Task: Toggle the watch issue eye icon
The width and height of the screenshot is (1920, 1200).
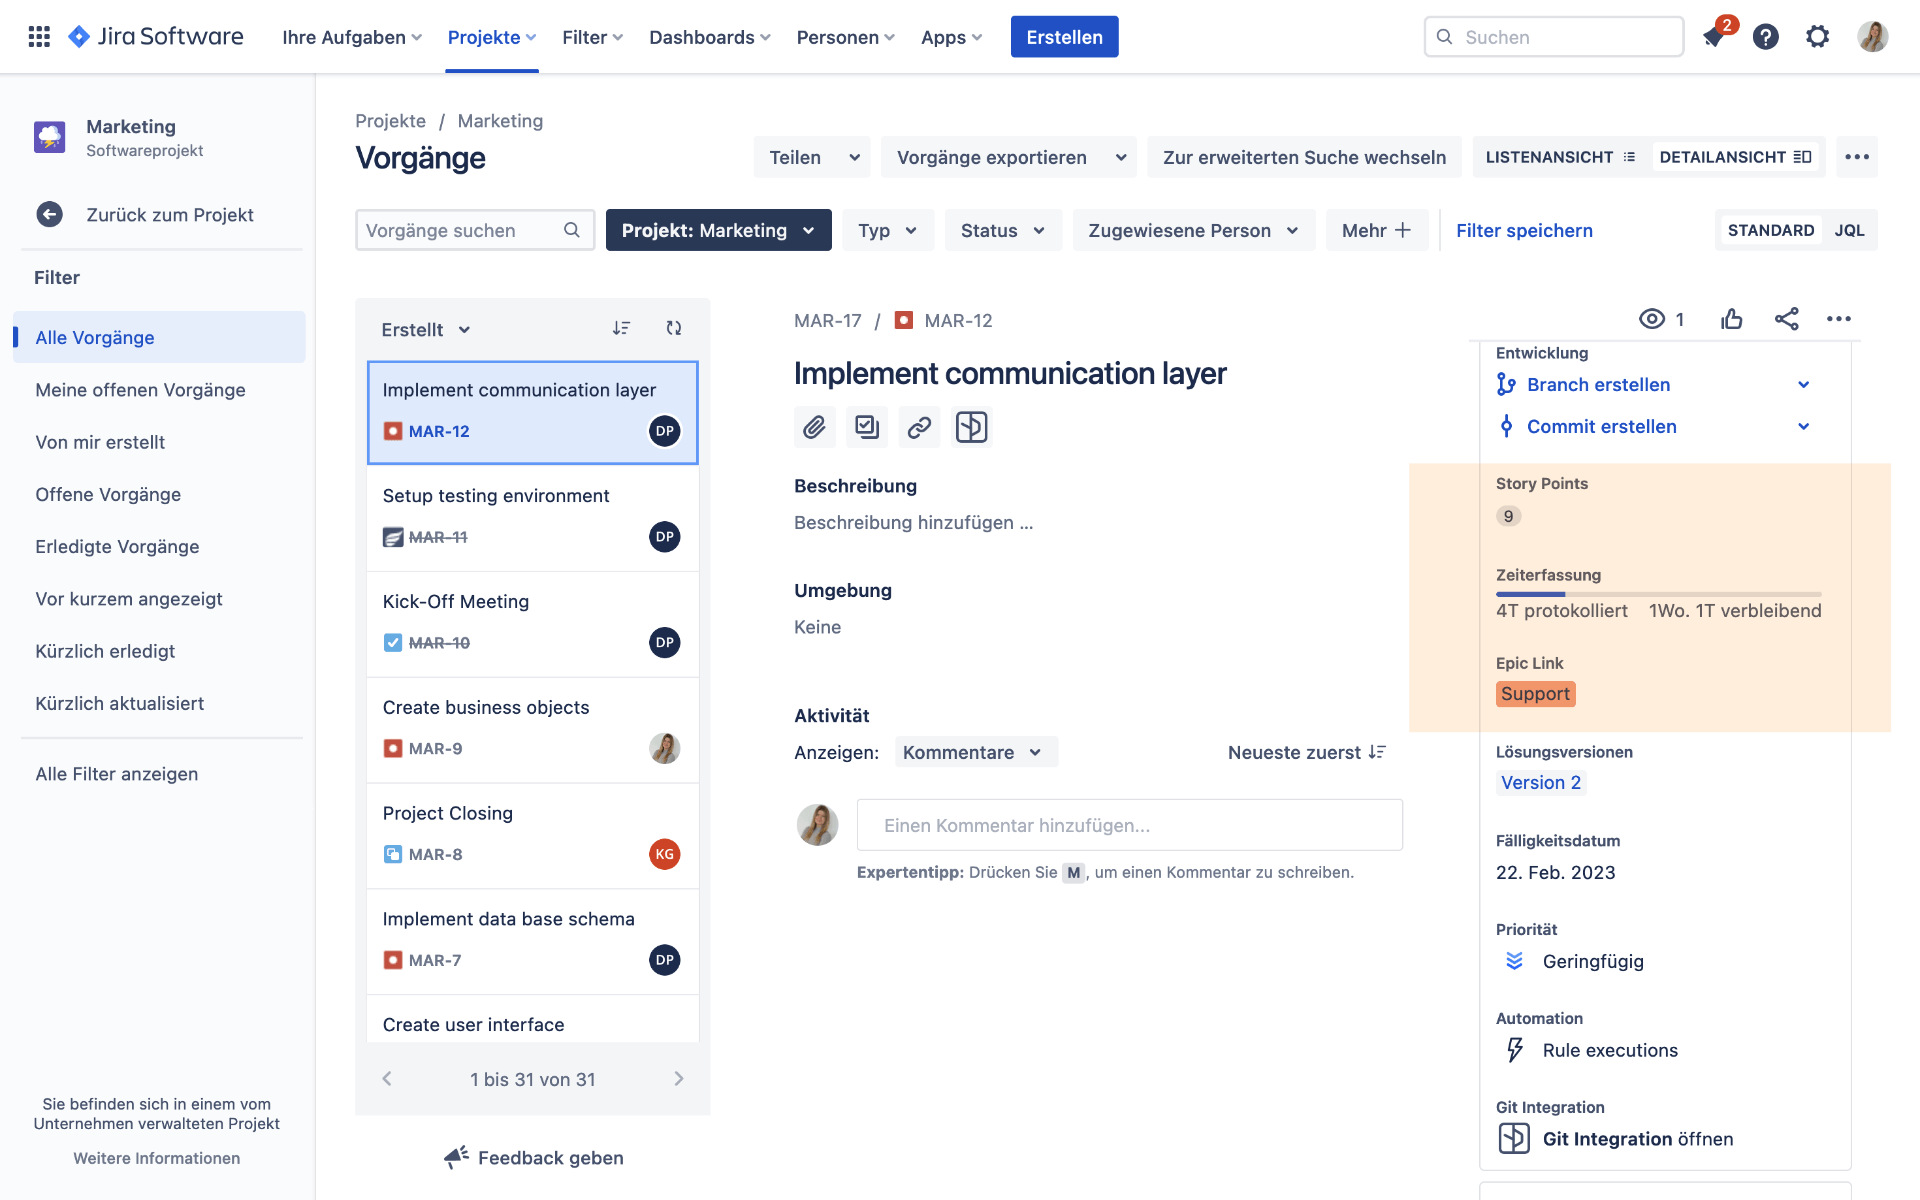Action: tap(1652, 319)
